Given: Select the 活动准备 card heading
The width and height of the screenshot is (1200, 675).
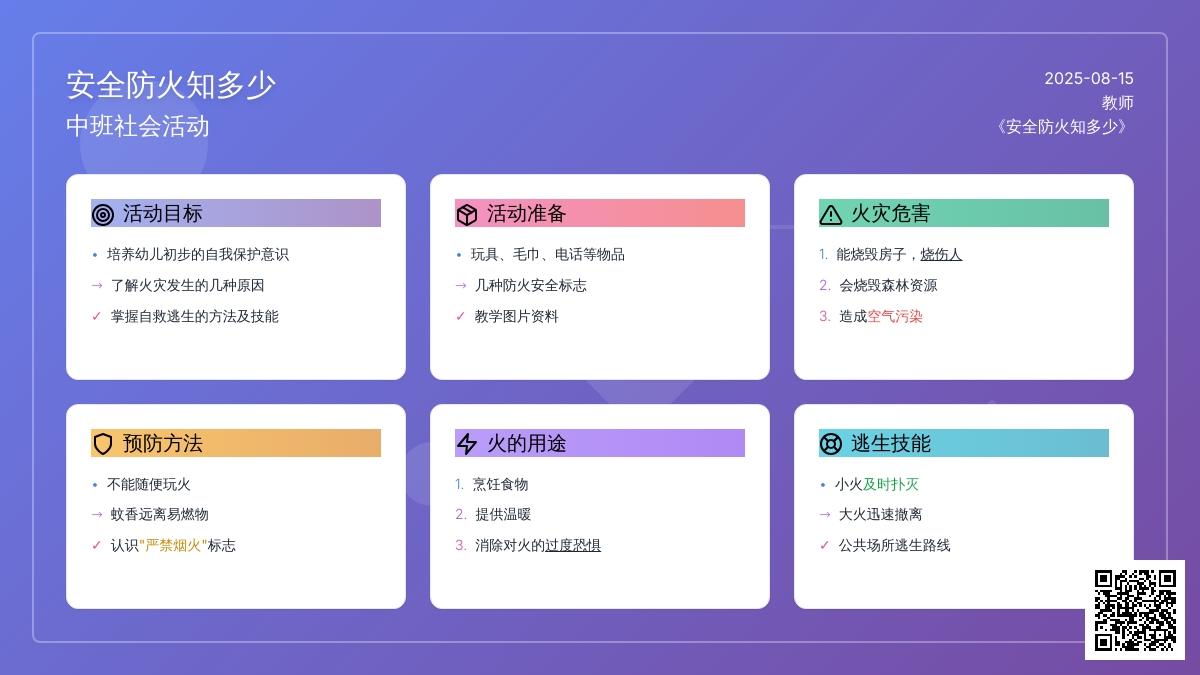Looking at the screenshot, I should point(600,213).
